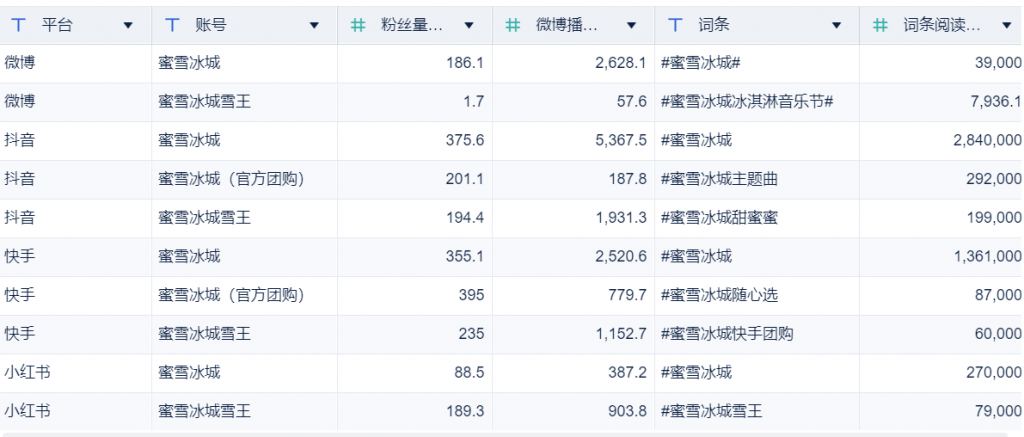Image resolution: width=1024 pixels, height=437 pixels.
Task: Click the cell #蜜雪冰城主题曲
Action: tap(719, 179)
